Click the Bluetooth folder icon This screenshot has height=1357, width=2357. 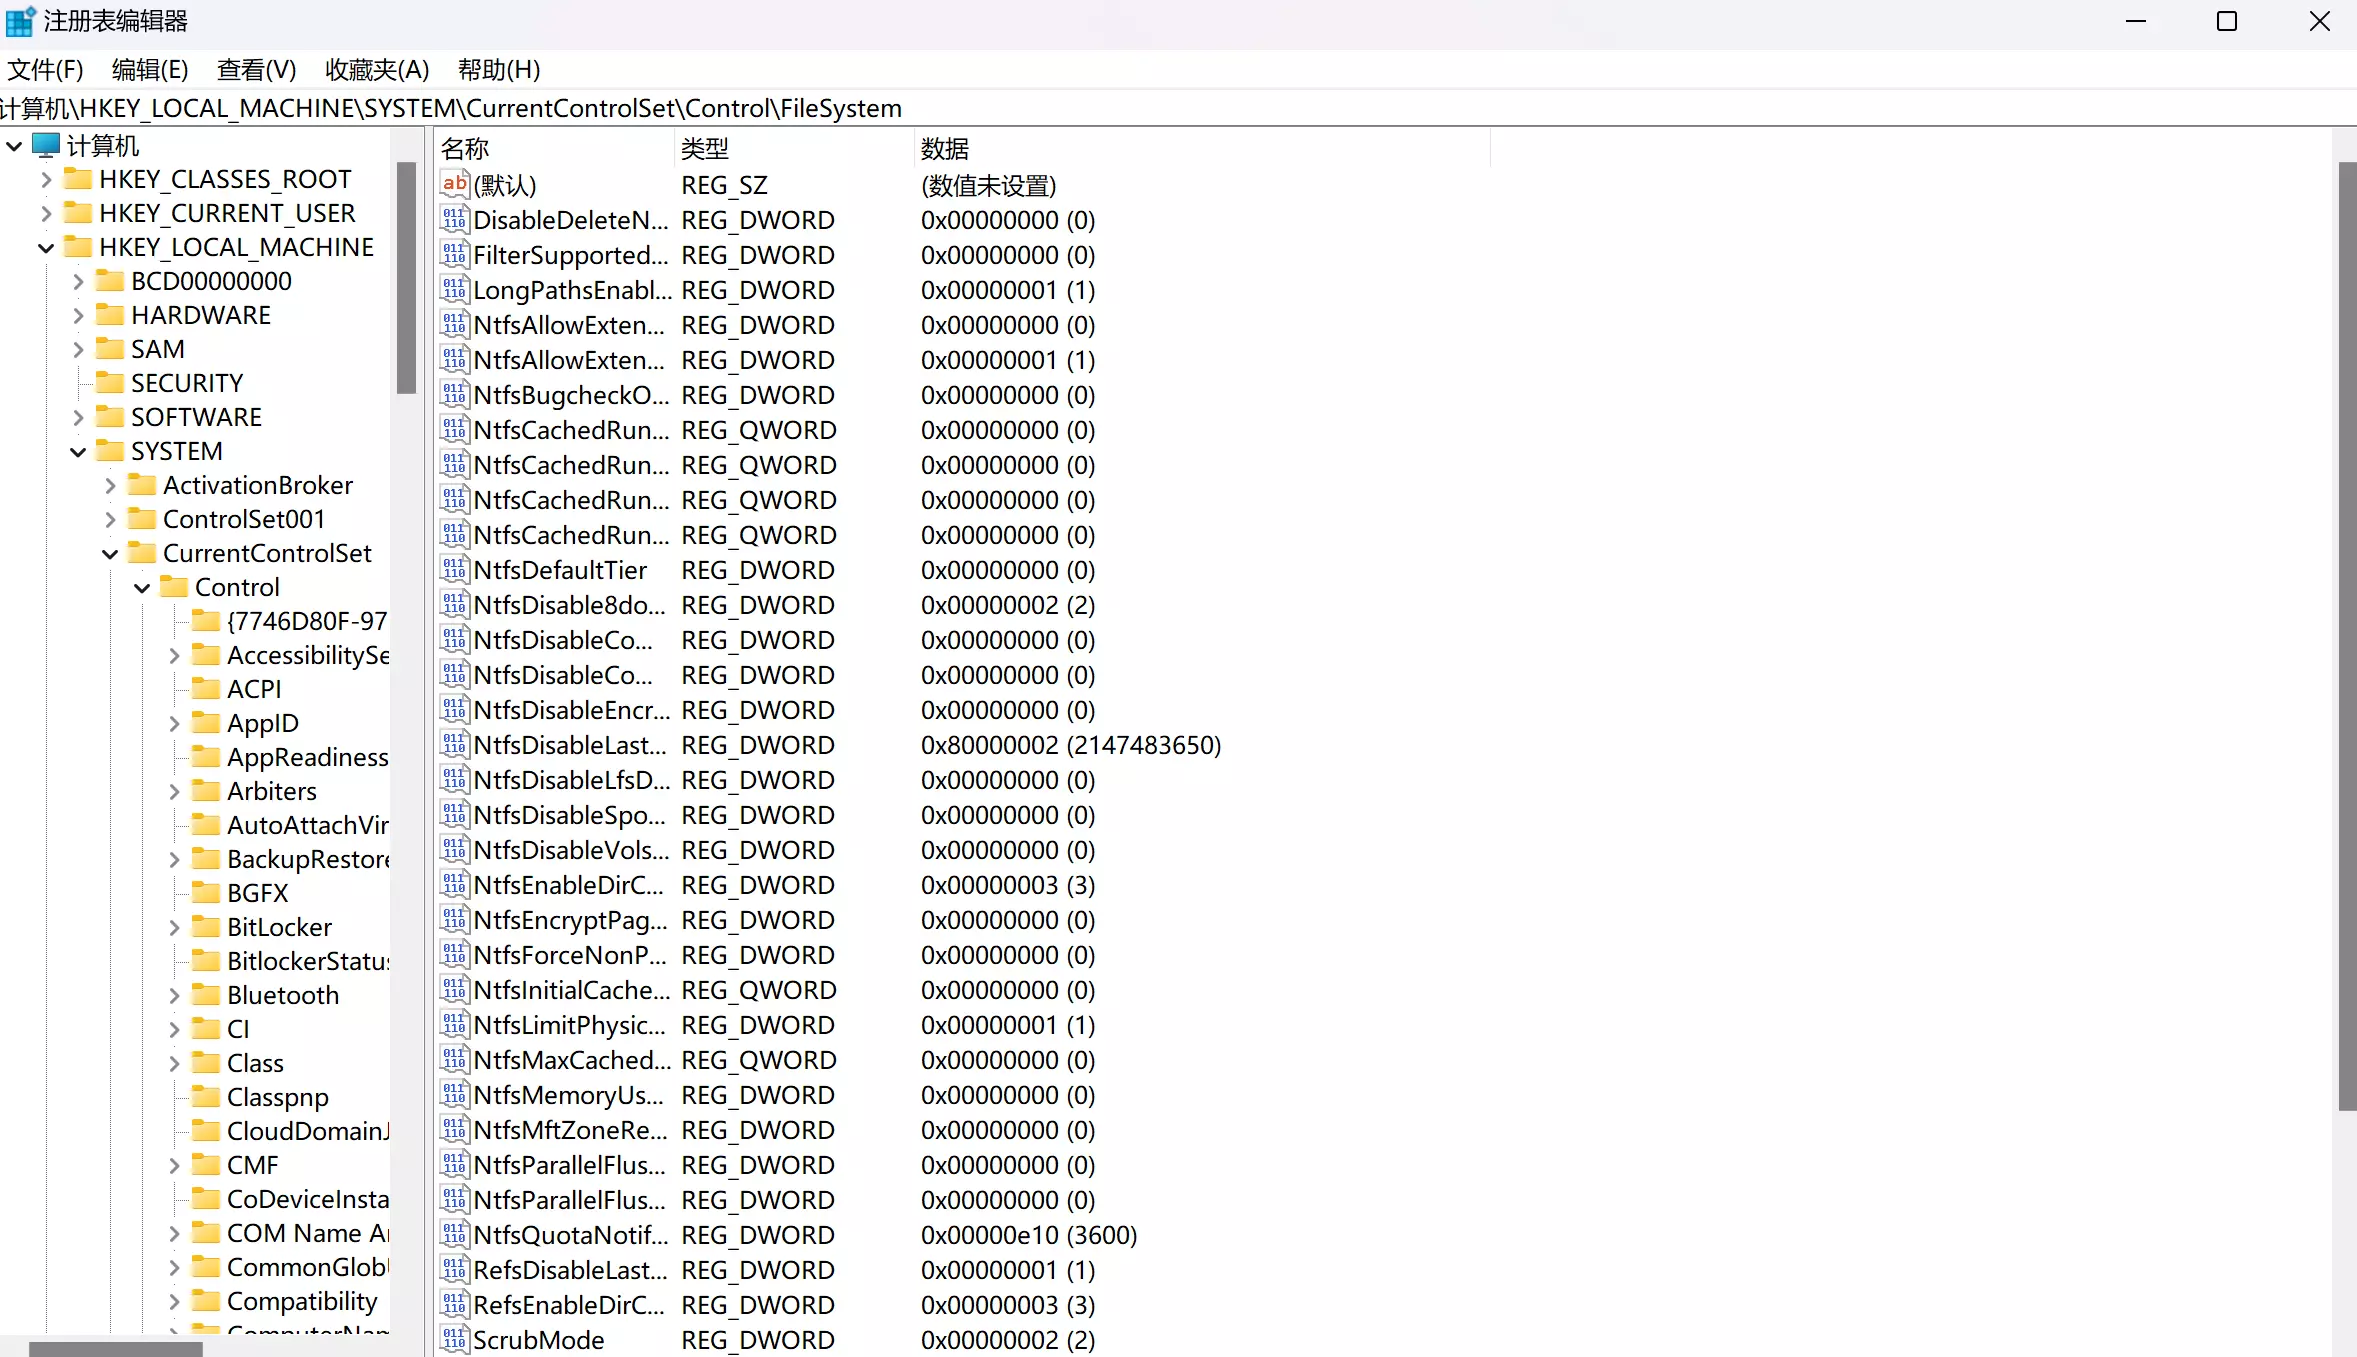pos(206,995)
